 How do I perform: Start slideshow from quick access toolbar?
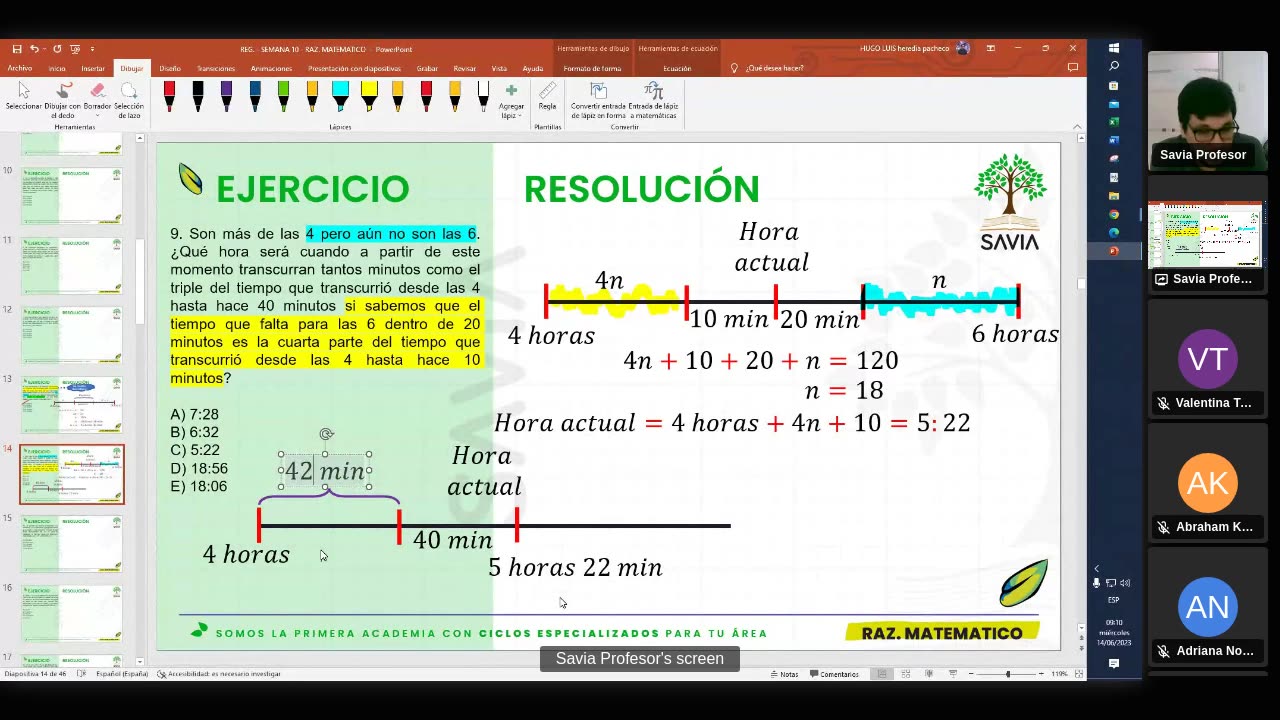[75, 48]
